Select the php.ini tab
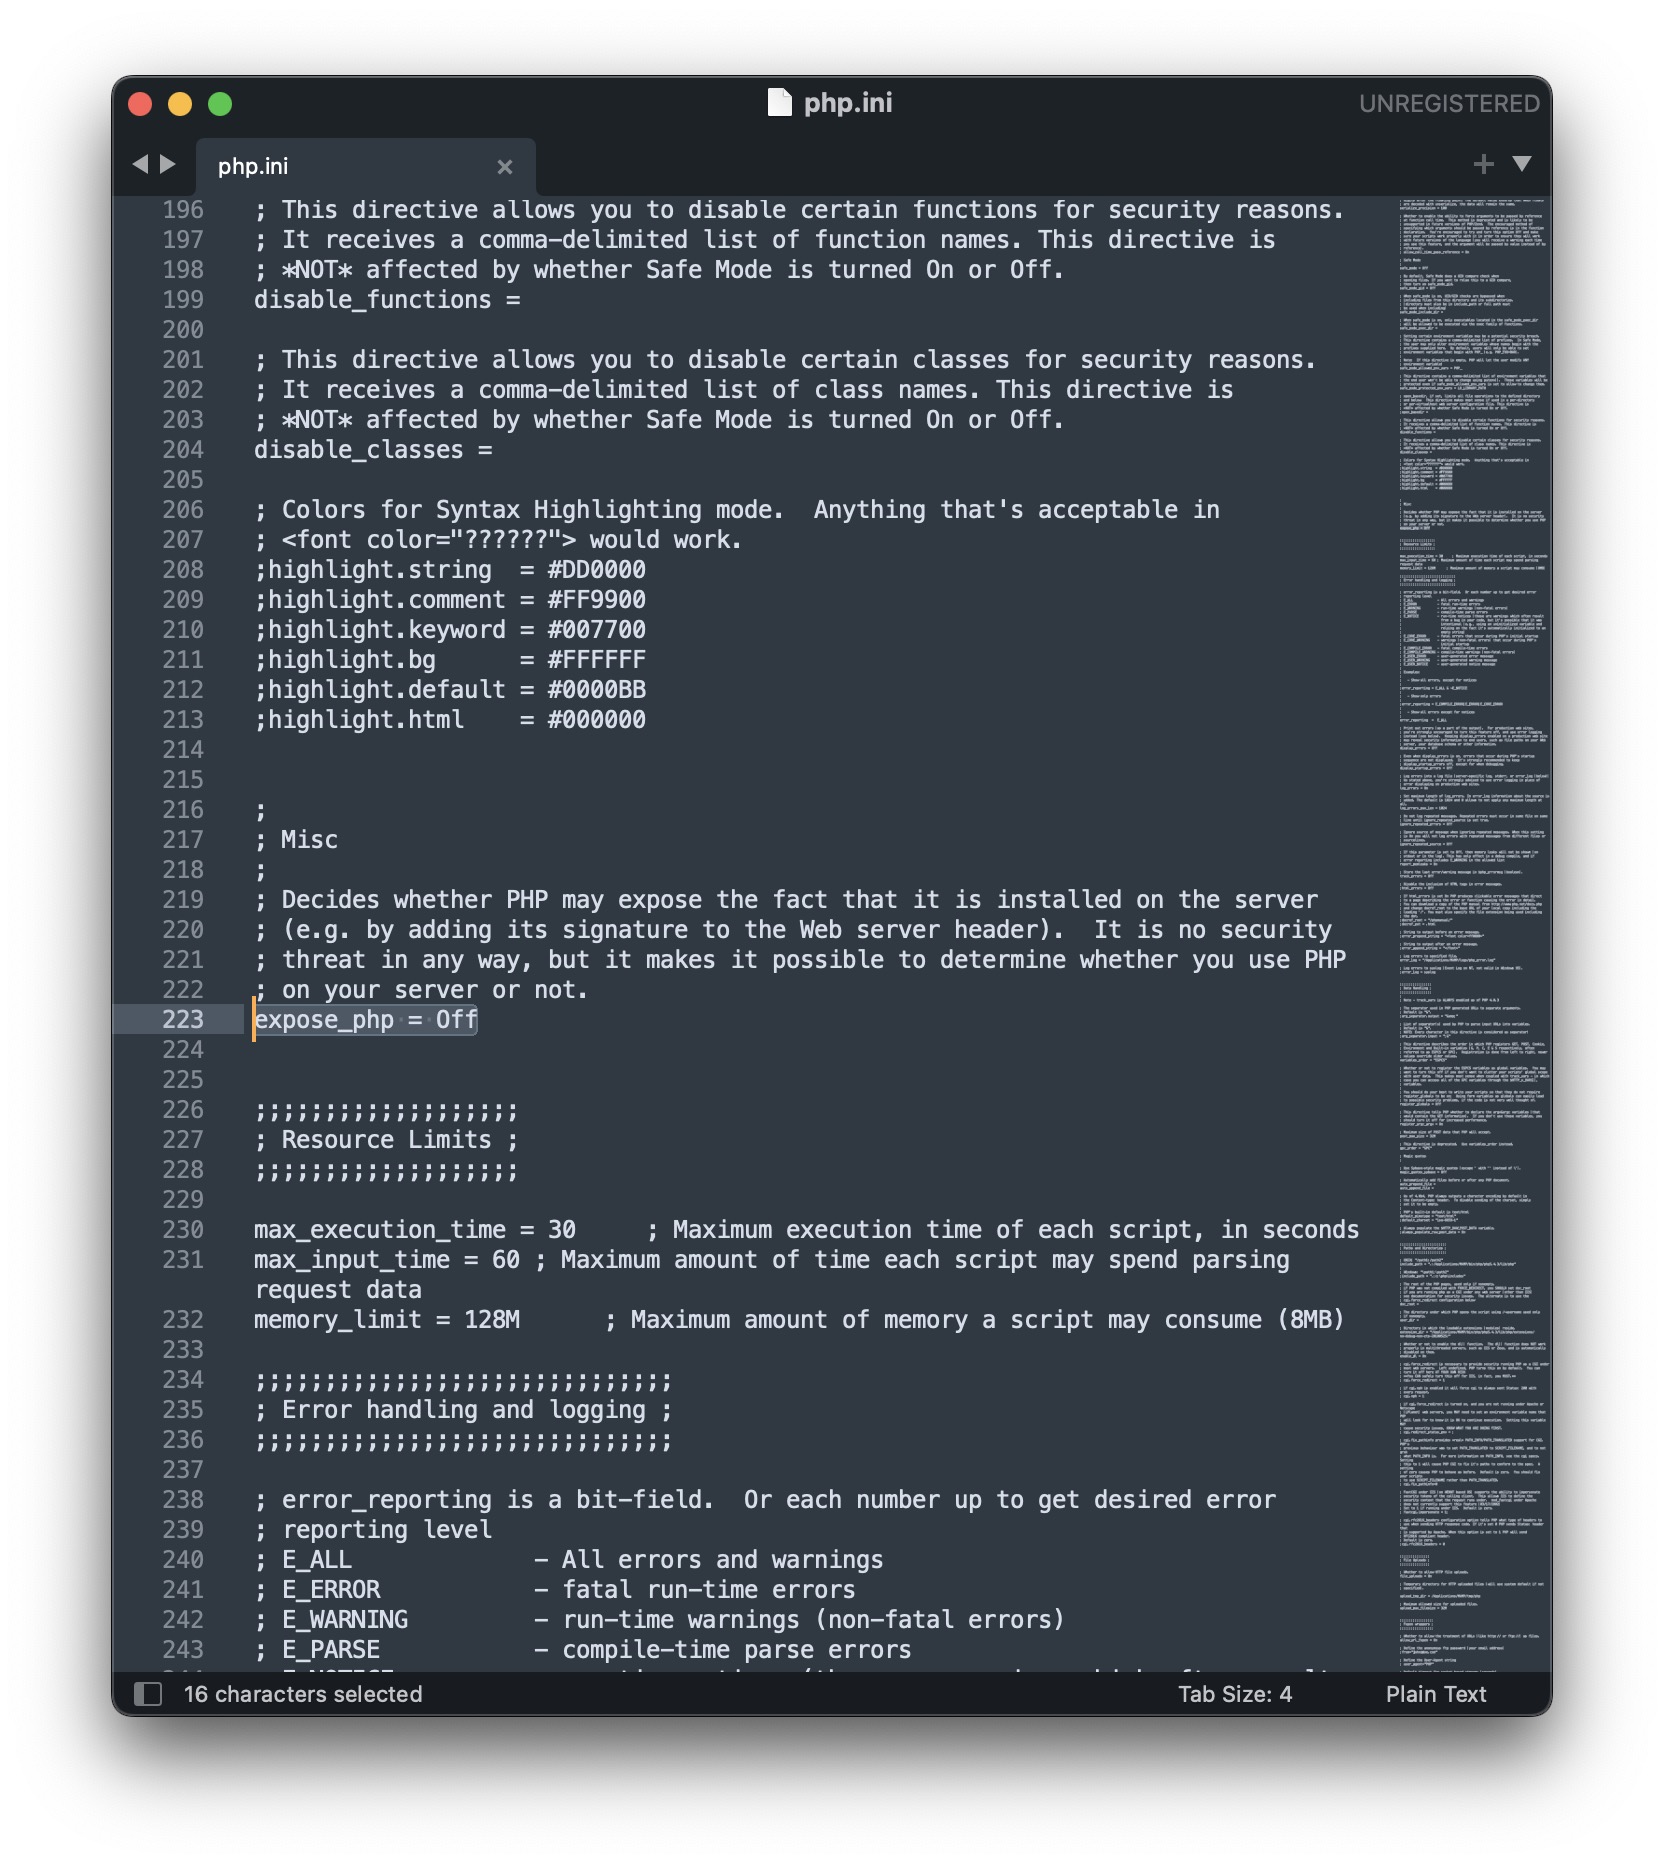 pyautogui.click(x=366, y=166)
